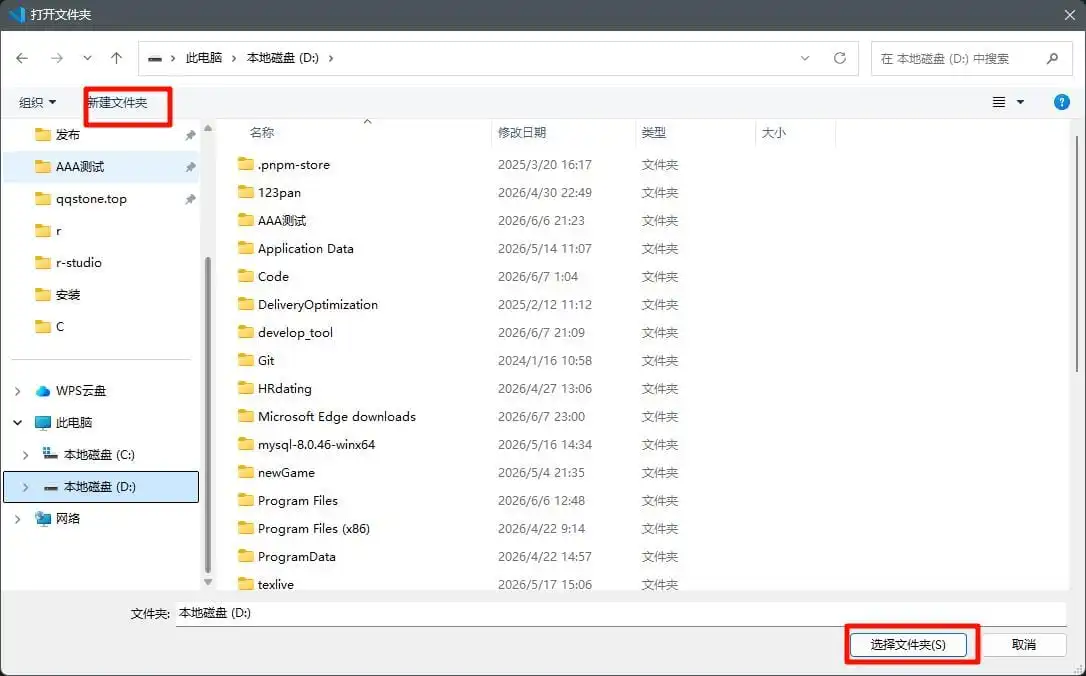The height and width of the screenshot is (676, 1086).
Task: Select the Program Files (x86) folder
Action: (x=313, y=528)
